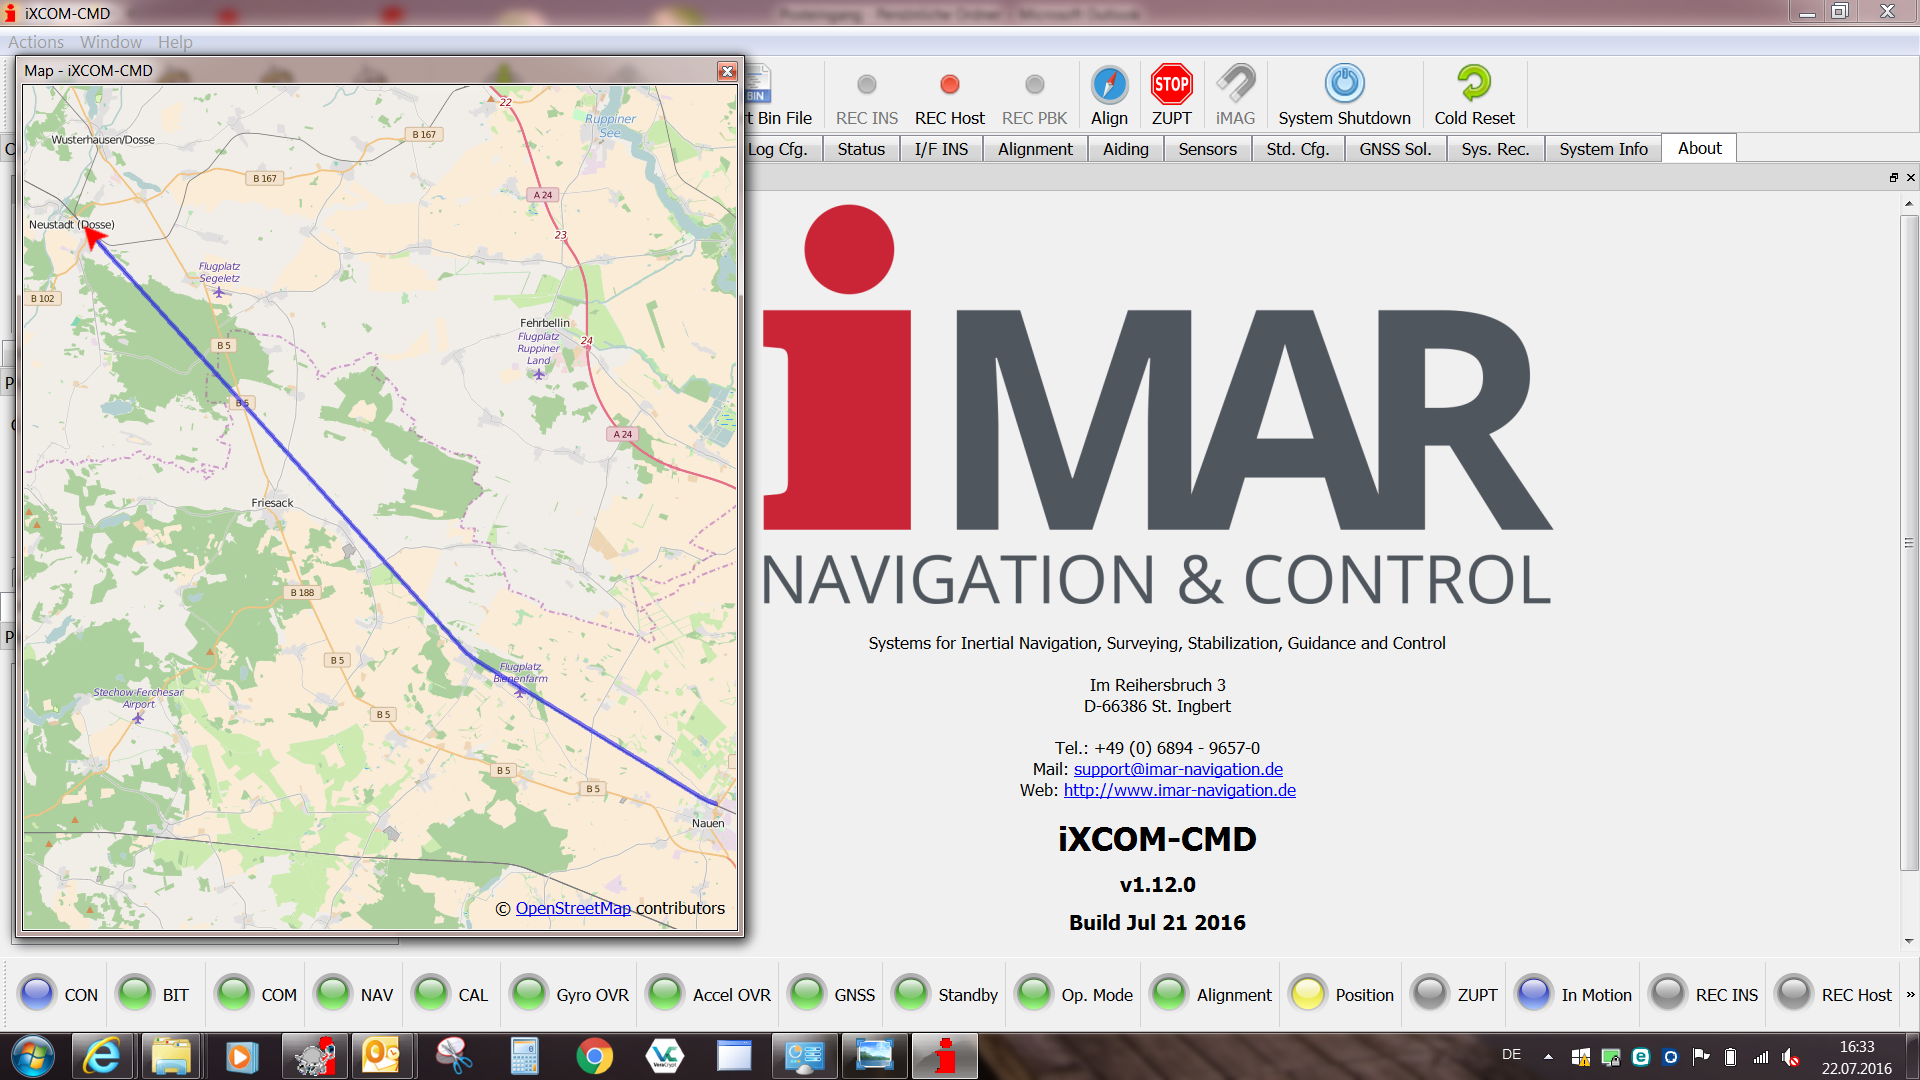Click the REC INS status bar indicator
Viewport: 1920px width, 1080px height.
(x=1668, y=994)
